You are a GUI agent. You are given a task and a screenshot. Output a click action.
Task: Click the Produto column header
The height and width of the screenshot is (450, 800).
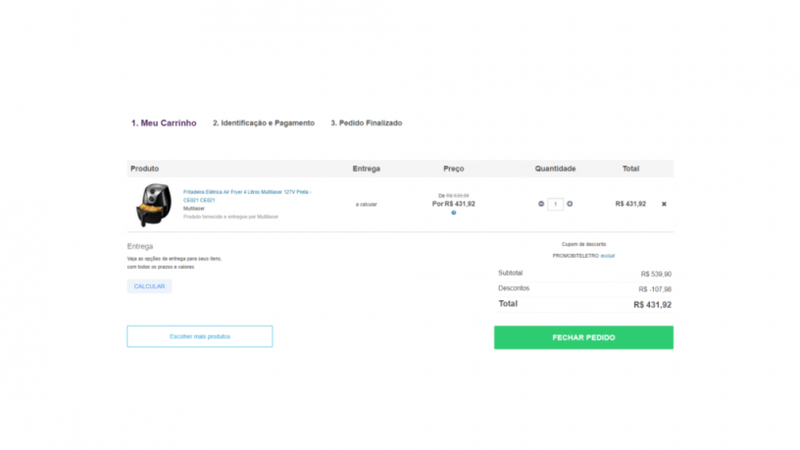144,168
